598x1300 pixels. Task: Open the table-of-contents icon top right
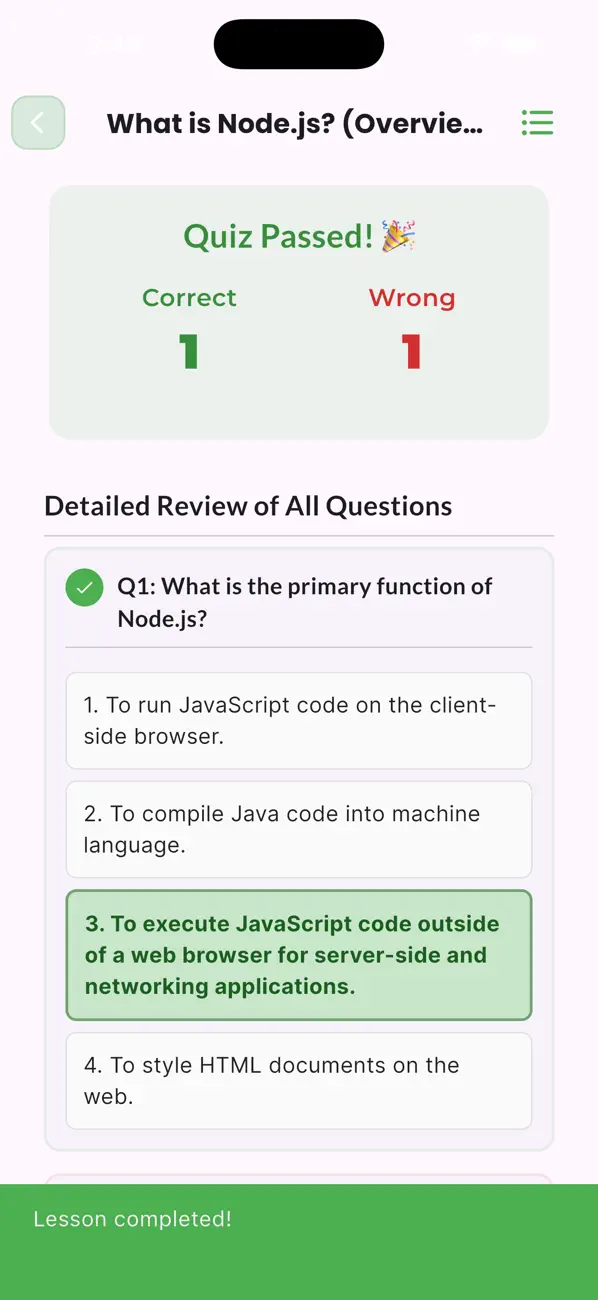(x=537, y=122)
